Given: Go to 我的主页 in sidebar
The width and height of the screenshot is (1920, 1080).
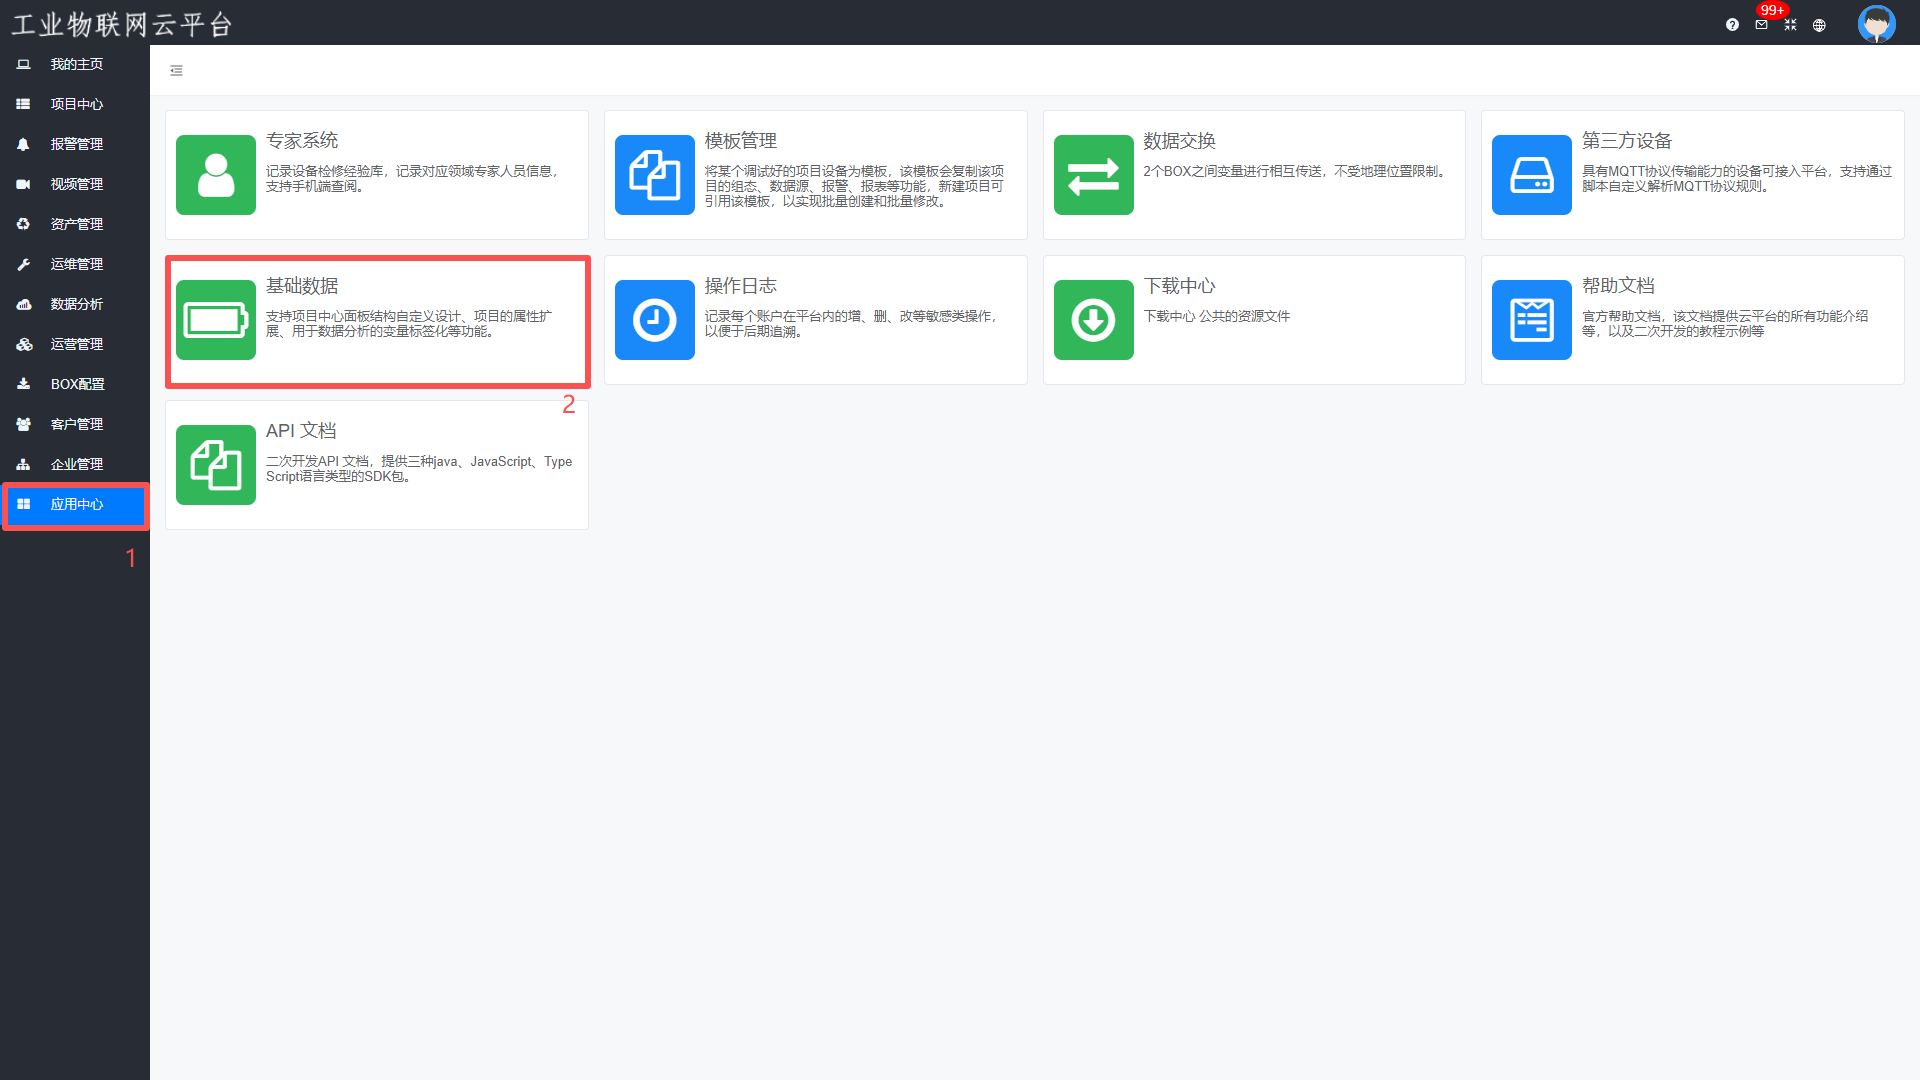Looking at the screenshot, I should (x=76, y=64).
